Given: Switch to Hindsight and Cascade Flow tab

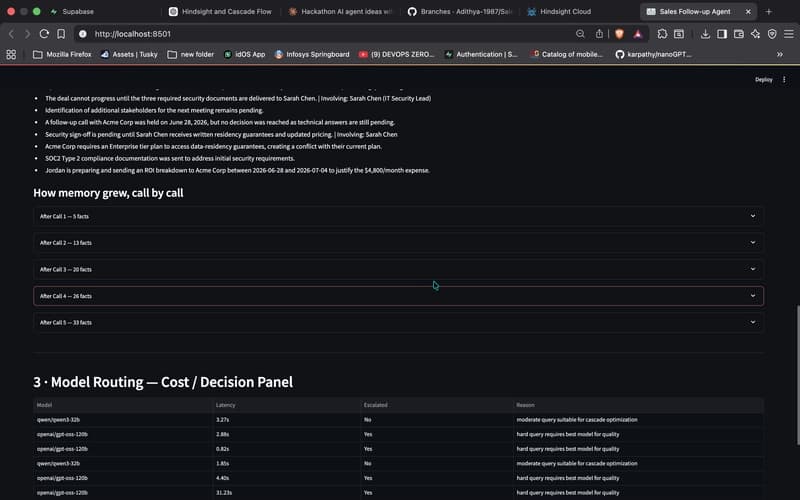Looking at the screenshot, I should tap(221, 11).
